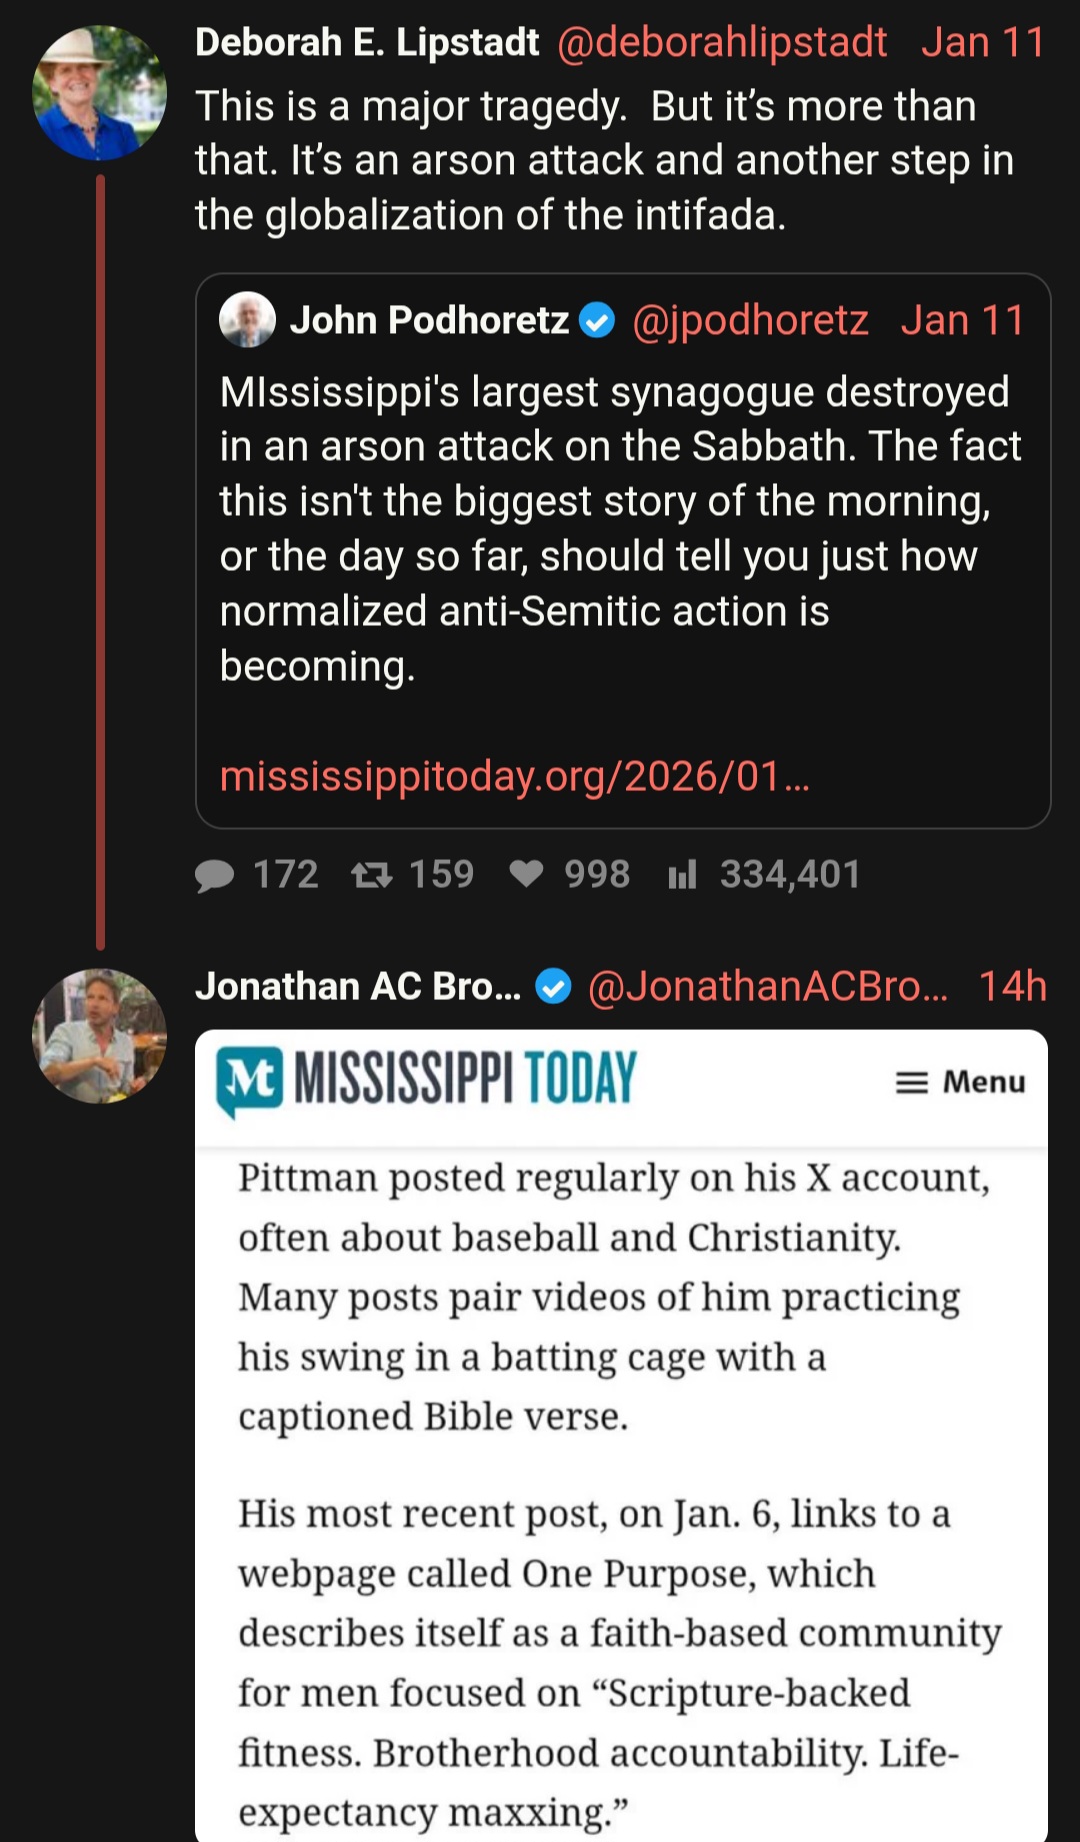Screen dimensions: 1080x1842
Task: Click John Podhoretz's verified badge
Action: click(x=597, y=321)
